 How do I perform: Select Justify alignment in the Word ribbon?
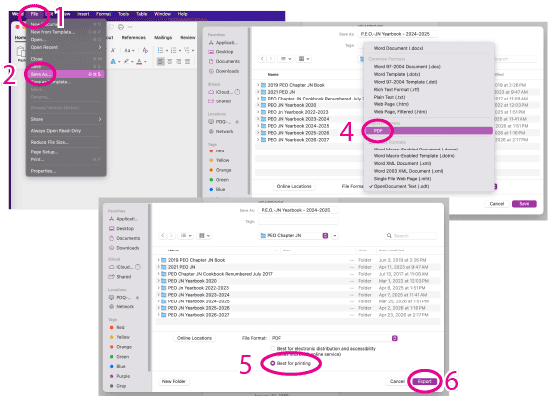tap(188, 62)
